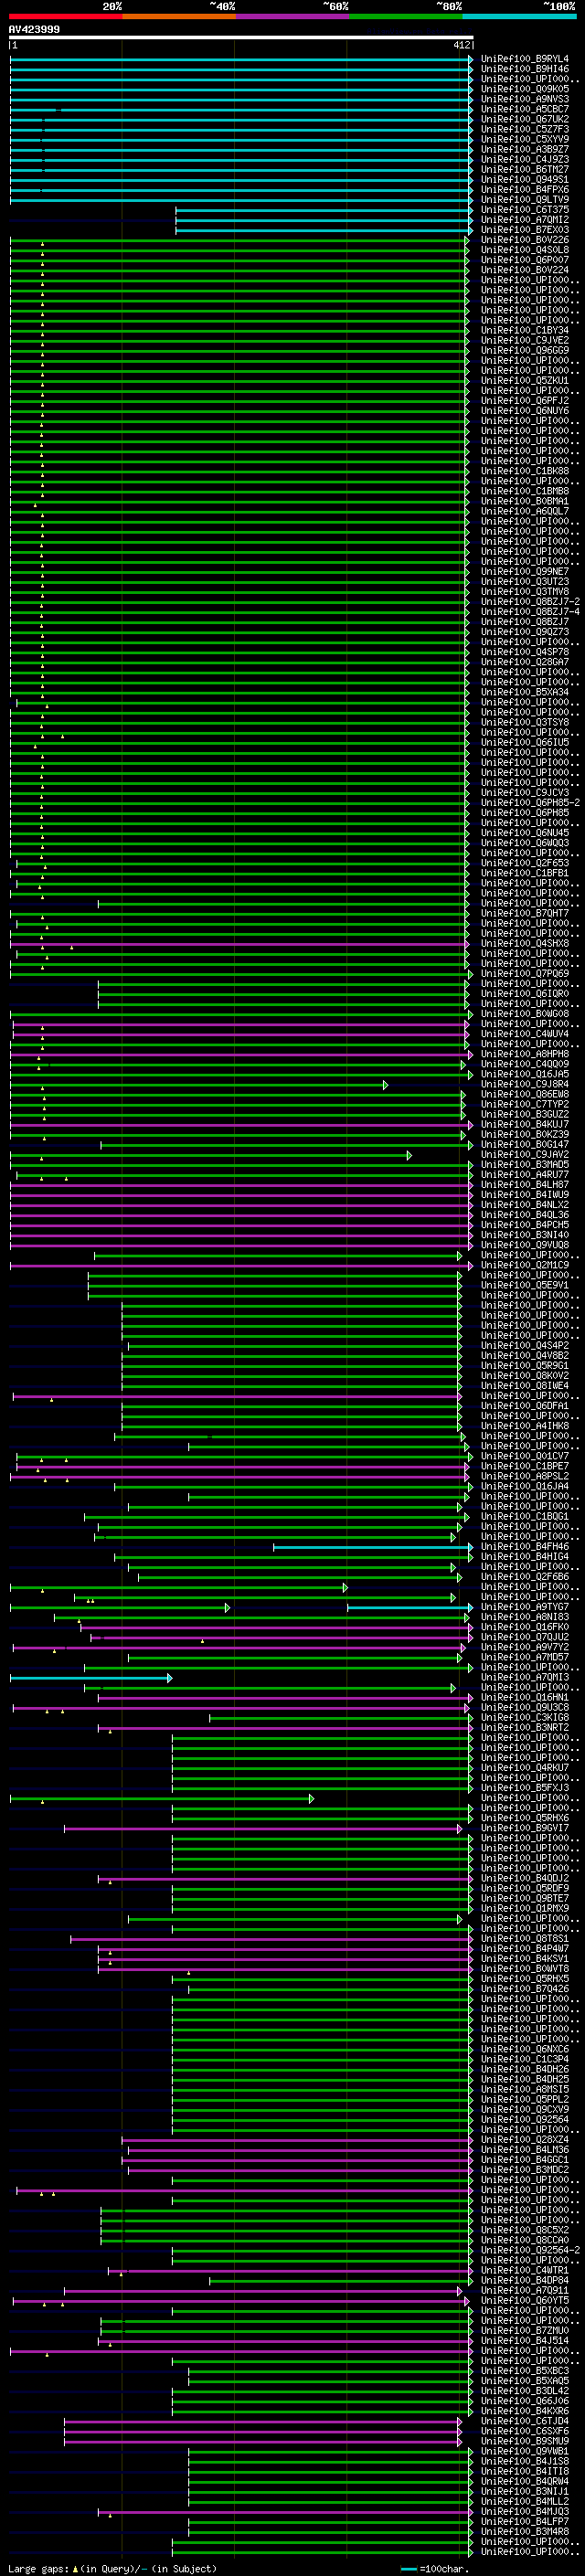
Task: Open hit UniRef100_Q09K05
Action: click(x=525, y=89)
